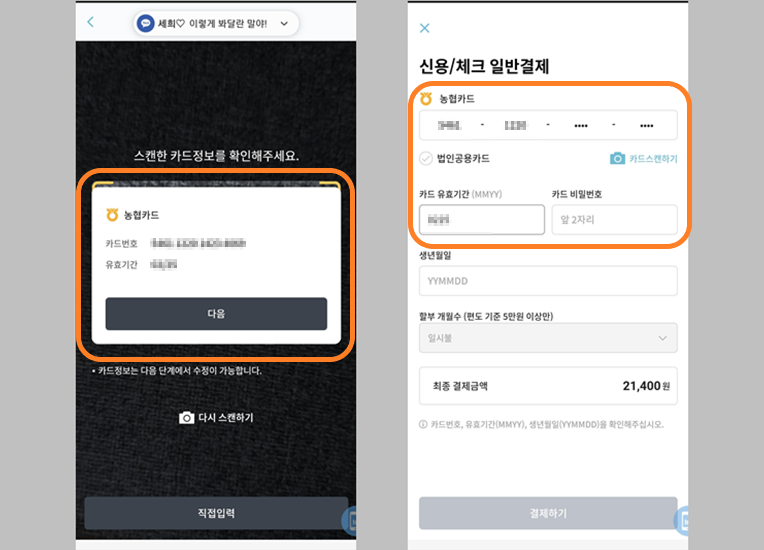Expand the 세희♡ notification banner chevron
This screenshot has width=764, height=550.
pyautogui.click(x=284, y=23)
